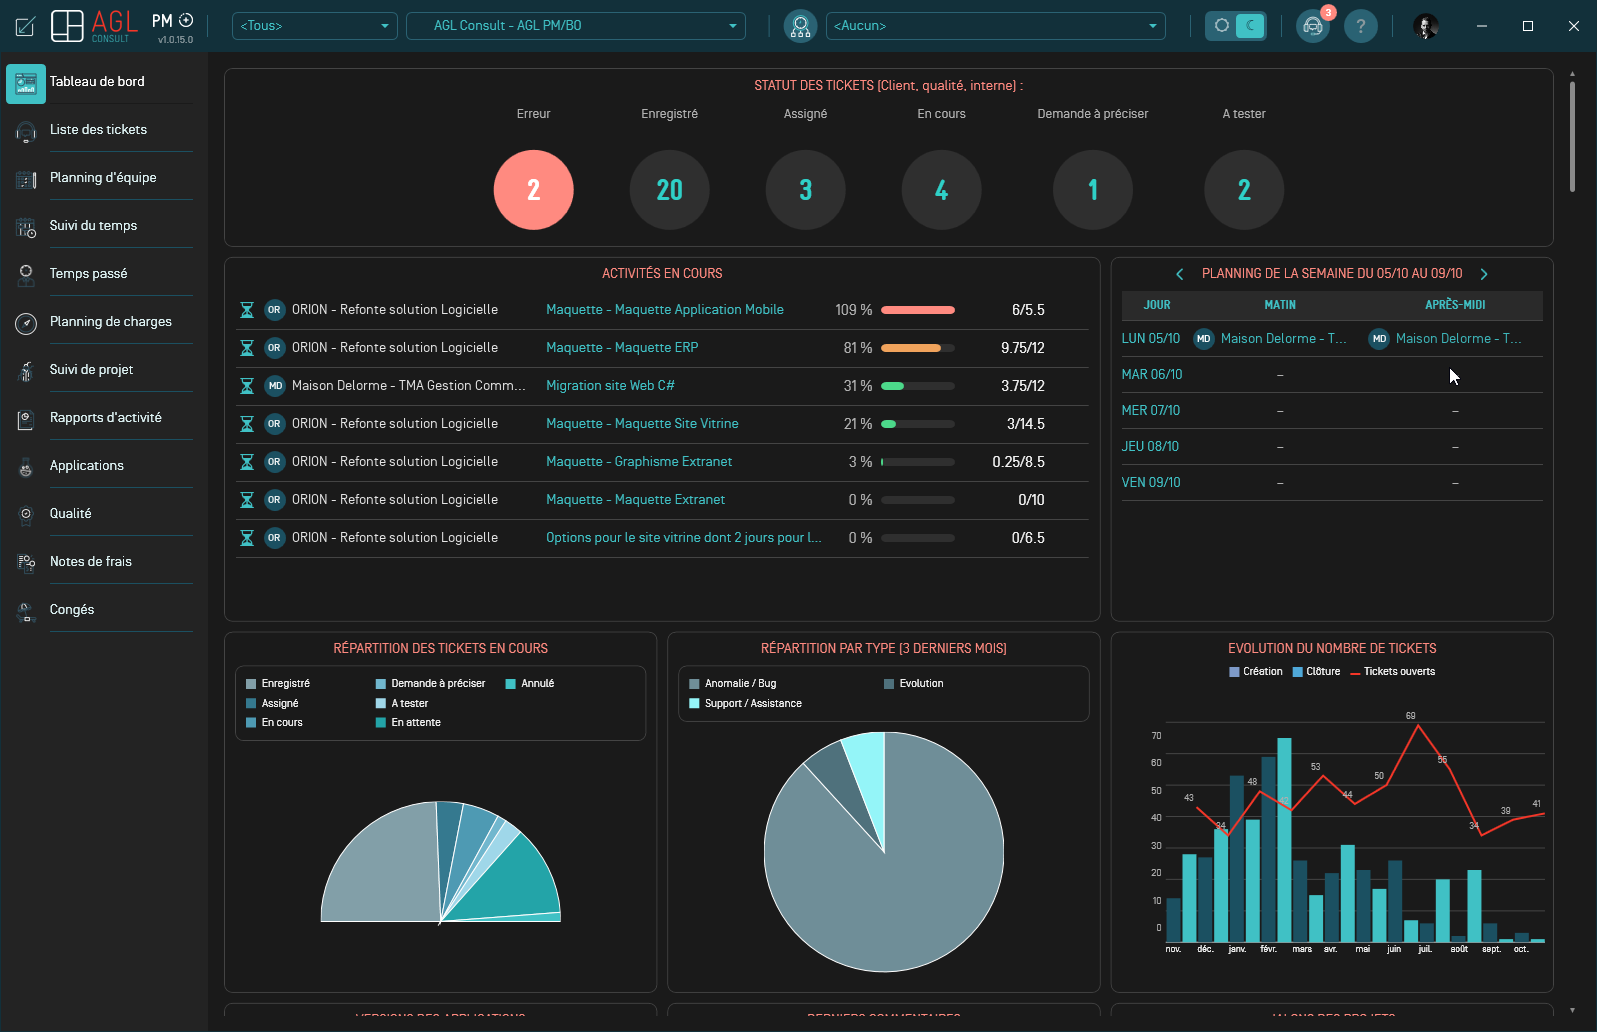Click the Planning de charges clock icon
Viewport: 1597px width, 1032px height.
[x=26, y=322]
